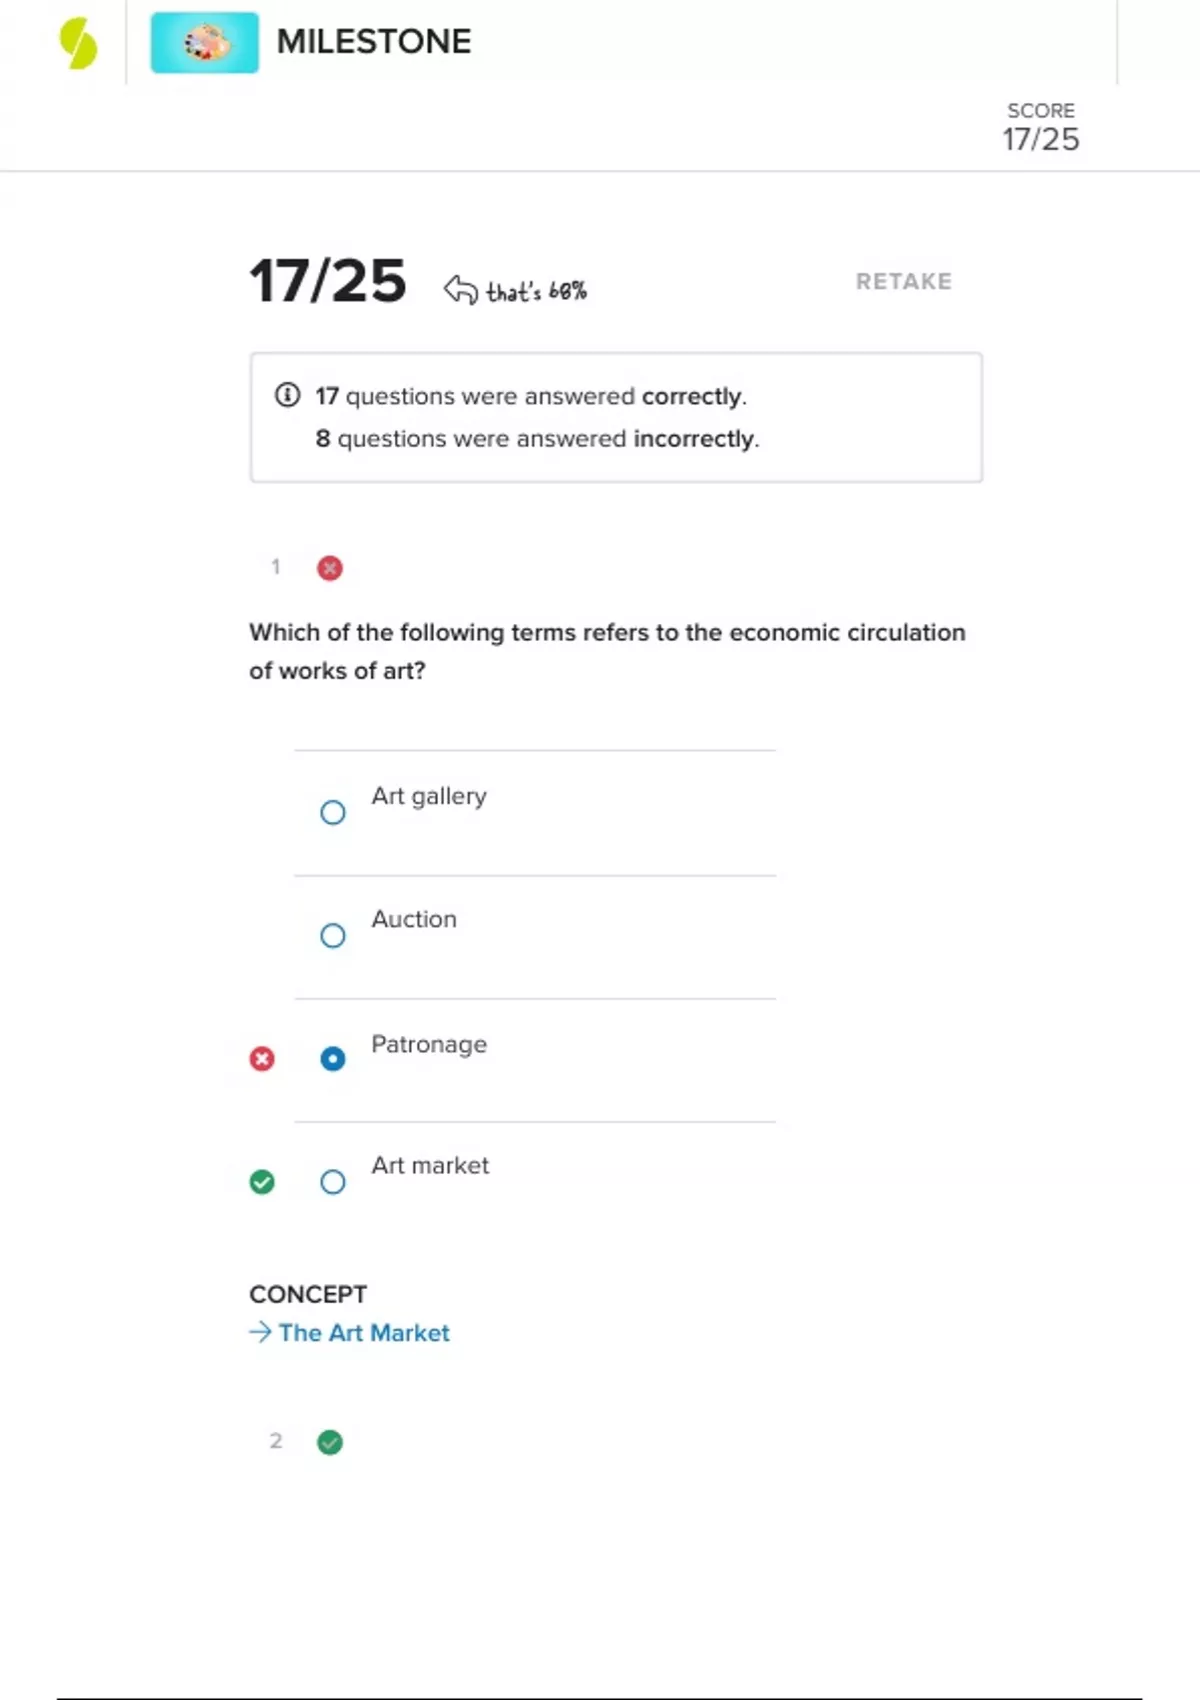The height and width of the screenshot is (1700, 1200).
Task: Select the Patronage radio option
Action: pos(333,1058)
